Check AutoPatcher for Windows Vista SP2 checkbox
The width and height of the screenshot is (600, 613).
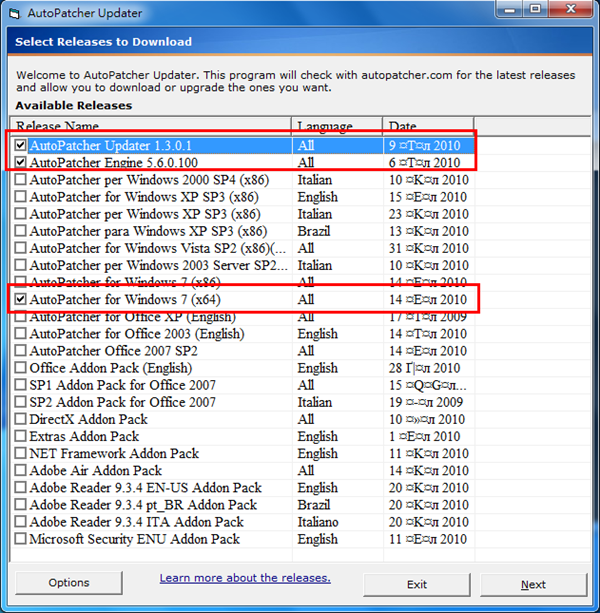[x=20, y=248]
